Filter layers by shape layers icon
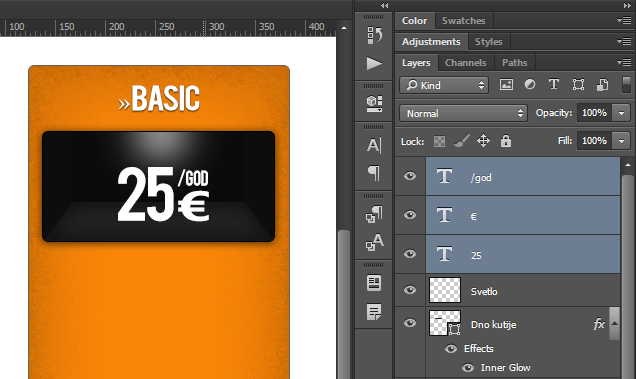Viewport: 636px width, 379px height. [578, 84]
